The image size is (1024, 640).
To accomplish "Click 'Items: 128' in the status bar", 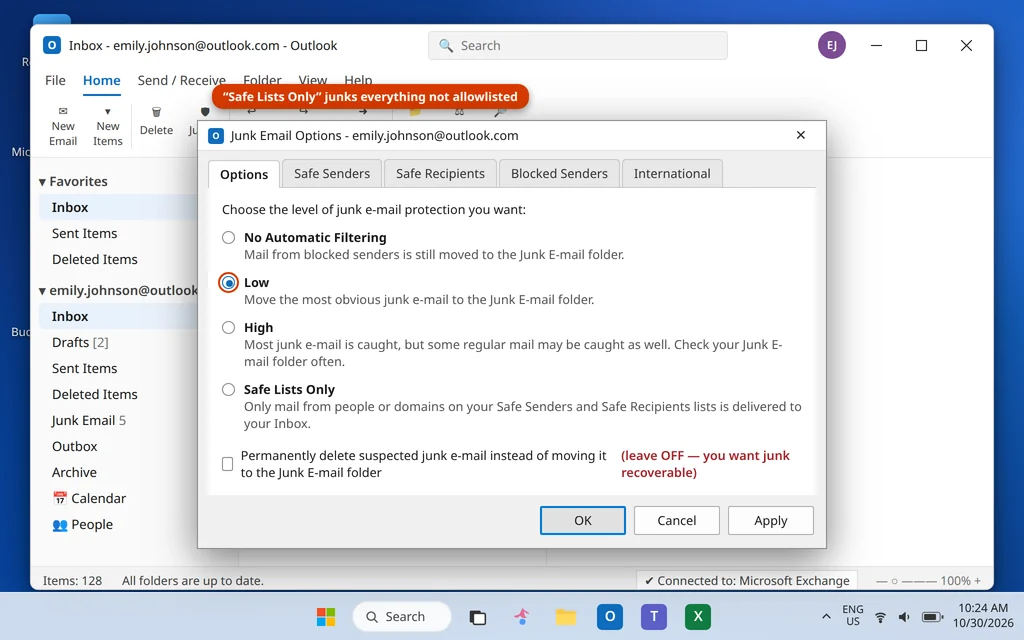I will [x=72, y=581].
